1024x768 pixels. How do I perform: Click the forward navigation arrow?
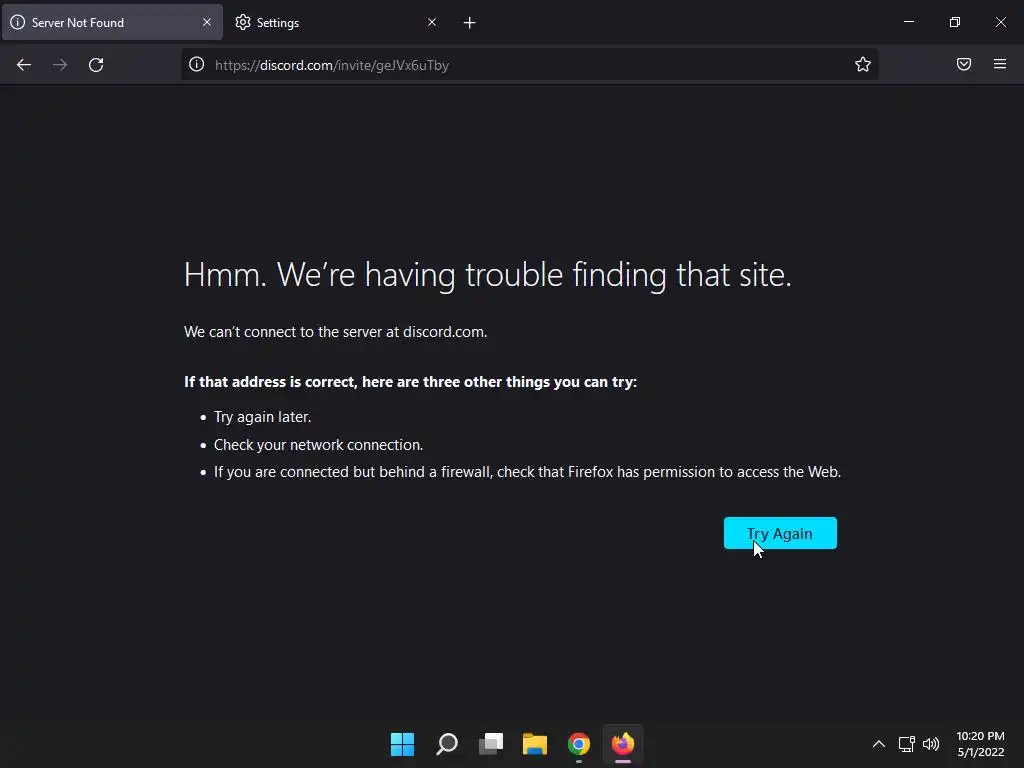pyautogui.click(x=60, y=65)
